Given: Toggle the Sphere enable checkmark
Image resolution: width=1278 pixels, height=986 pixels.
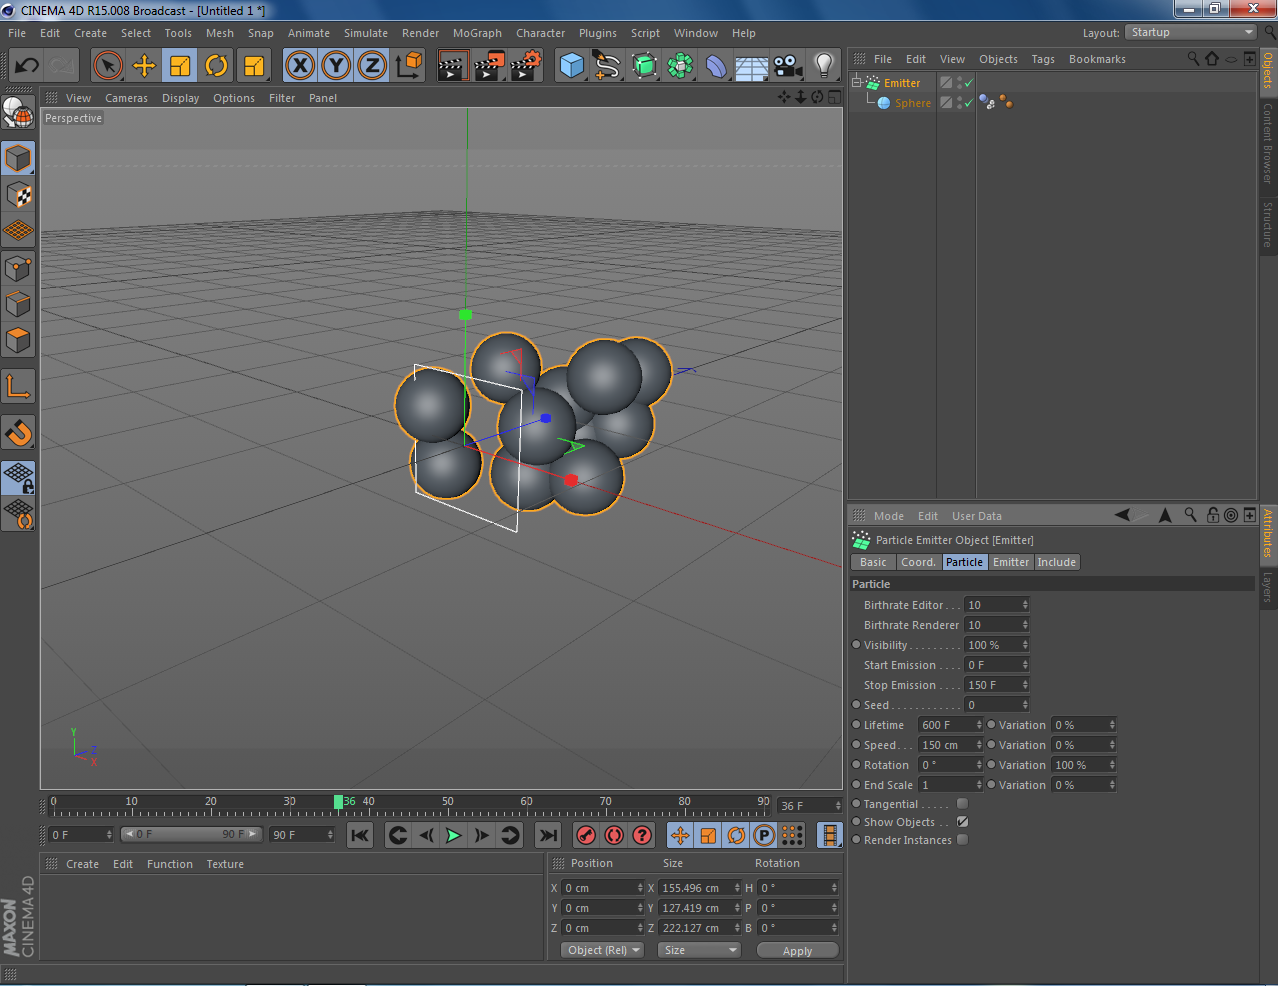Looking at the screenshot, I should [968, 103].
